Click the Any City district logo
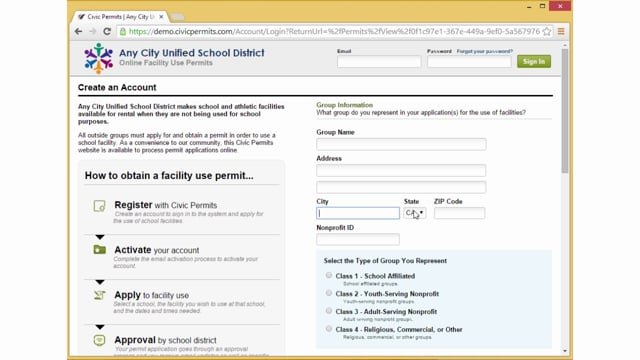The width and height of the screenshot is (640, 360). (x=98, y=58)
